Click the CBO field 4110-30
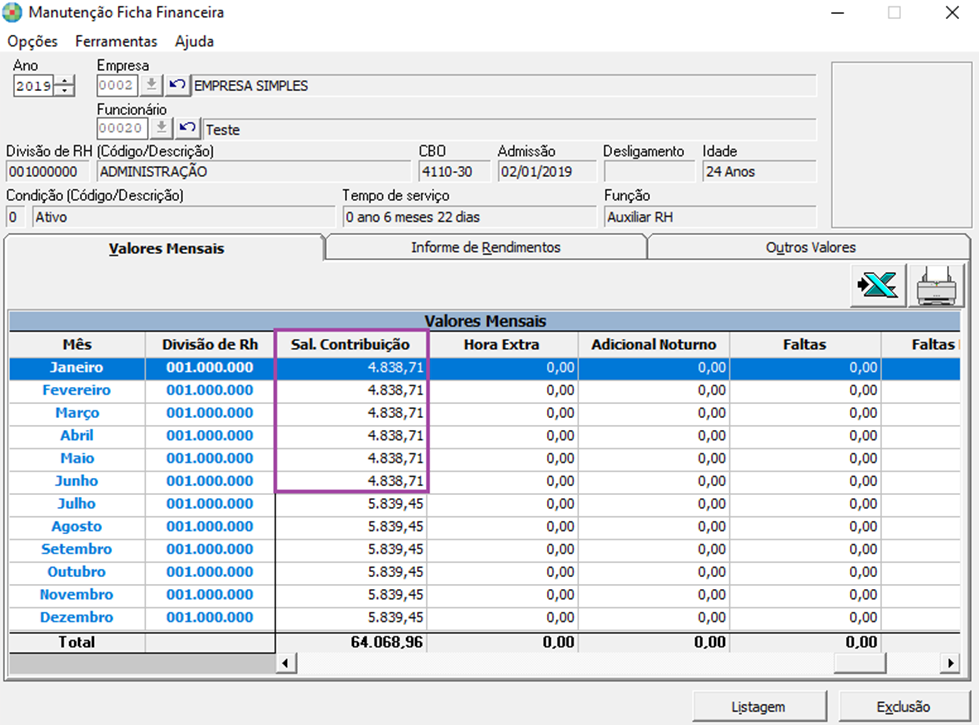The image size is (979, 725). [455, 172]
